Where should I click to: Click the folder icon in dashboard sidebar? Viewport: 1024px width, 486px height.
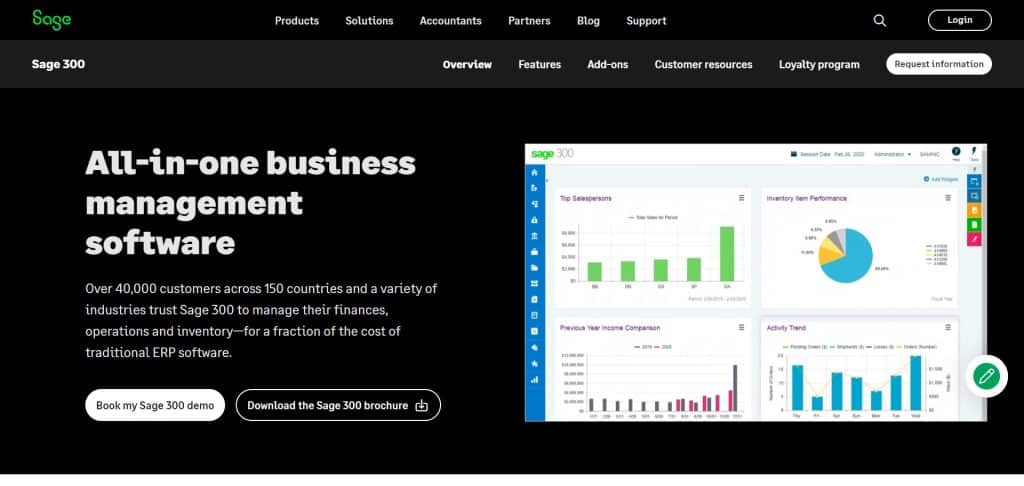(534, 268)
